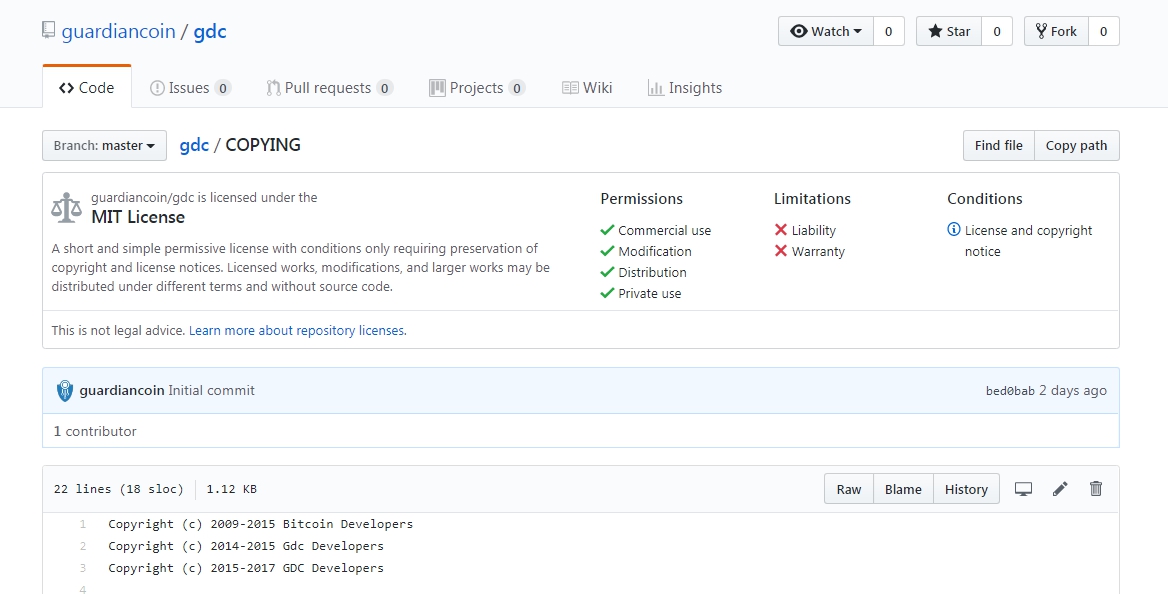
Task: Click the Limitations heading
Action: [x=812, y=199]
